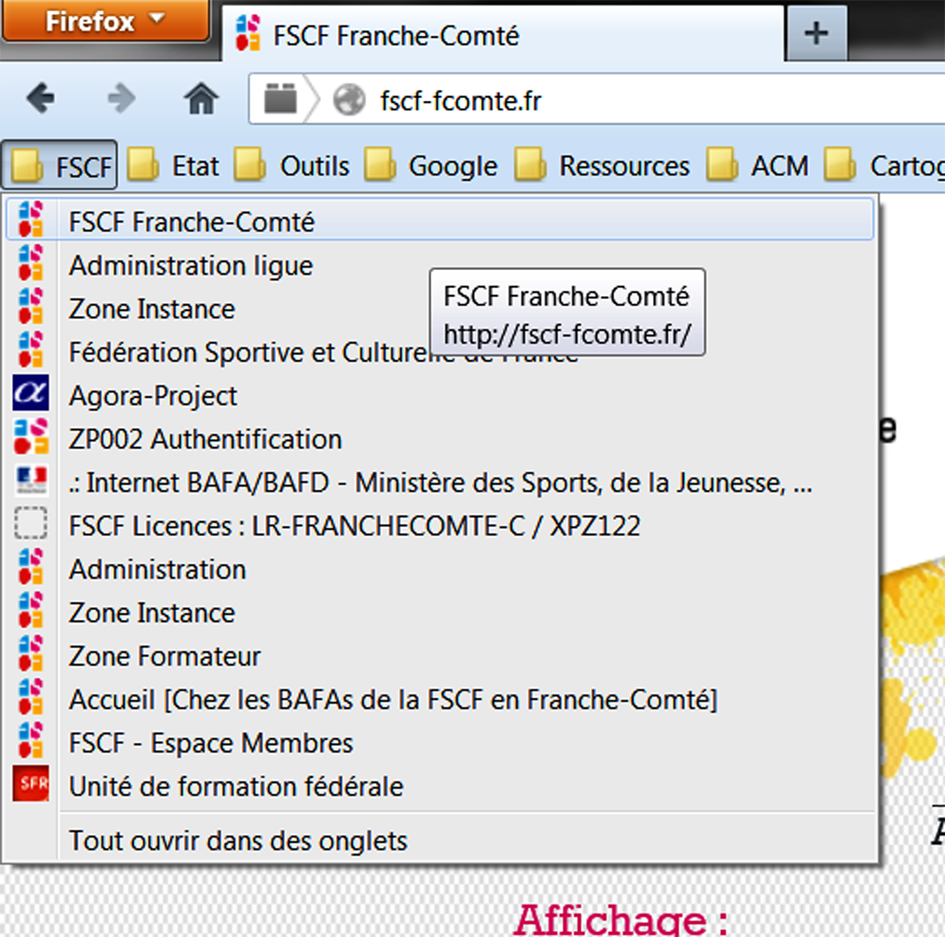Click the forward navigation arrow

point(121,98)
